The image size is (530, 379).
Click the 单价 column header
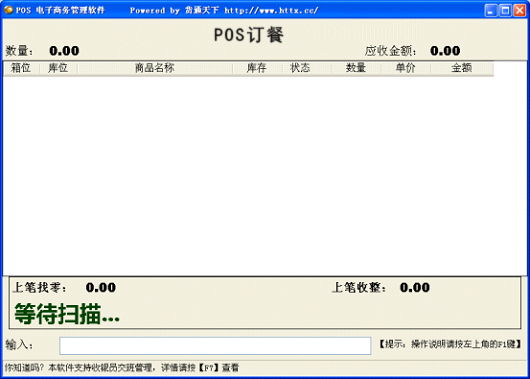coord(406,68)
